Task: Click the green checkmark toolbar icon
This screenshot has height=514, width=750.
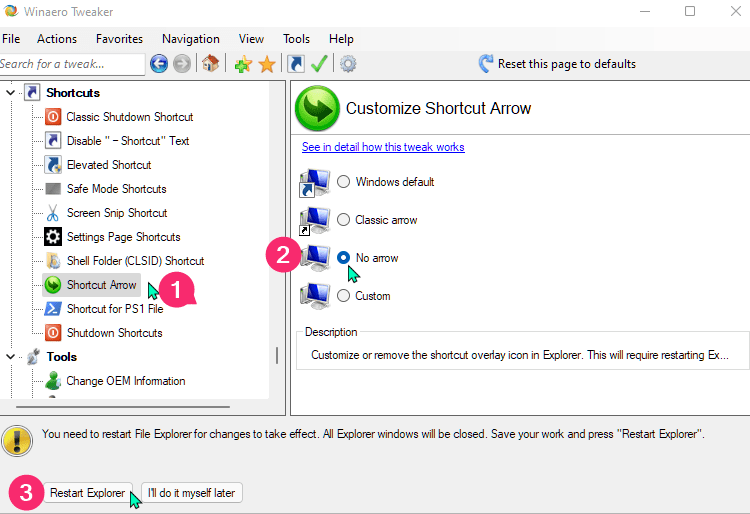Action: 319,63
